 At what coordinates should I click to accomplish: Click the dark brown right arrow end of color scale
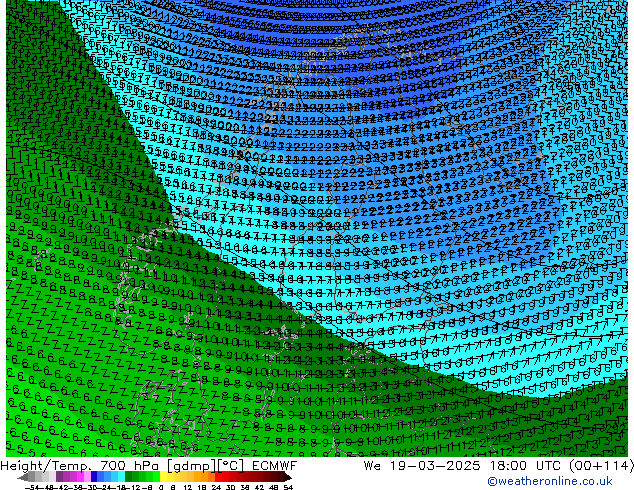[288, 477]
